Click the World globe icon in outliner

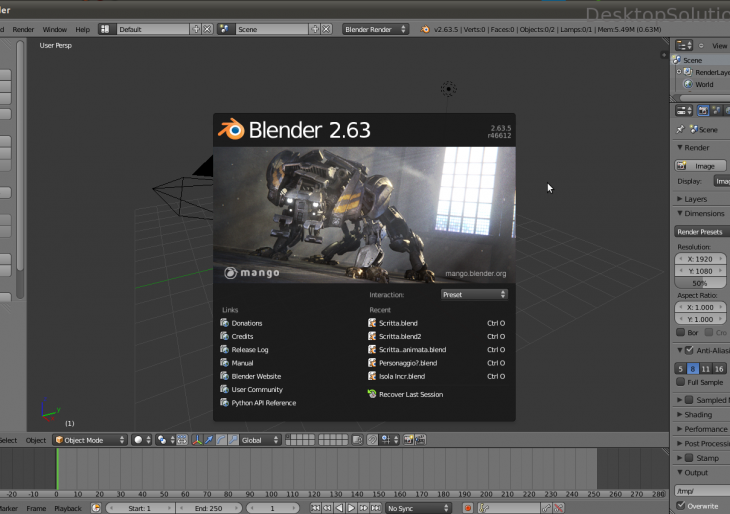(x=688, y=85)
